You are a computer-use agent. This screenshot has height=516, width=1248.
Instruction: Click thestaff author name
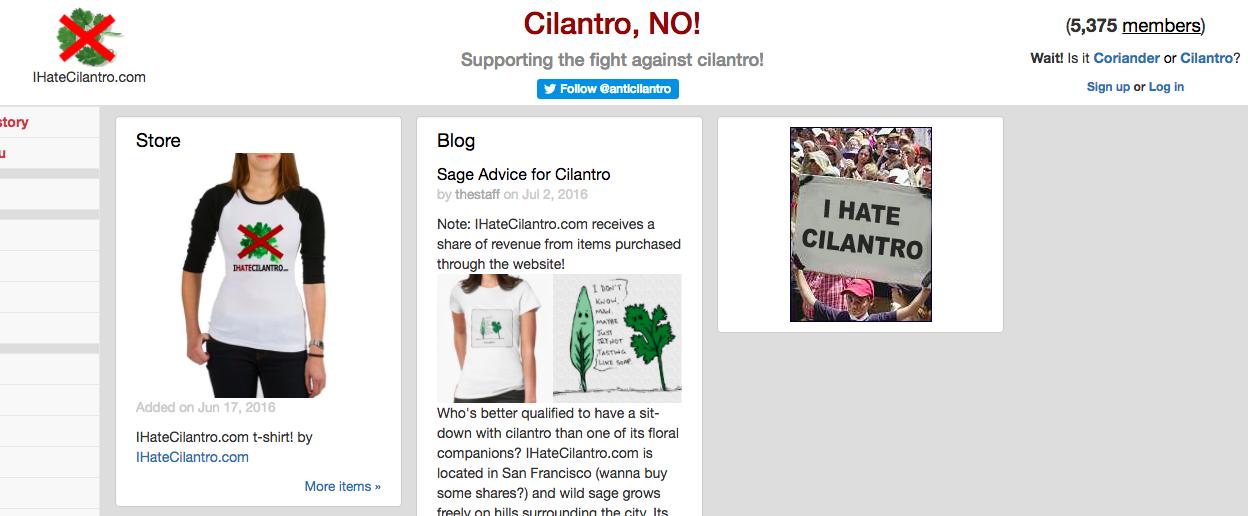click(477, 194)
